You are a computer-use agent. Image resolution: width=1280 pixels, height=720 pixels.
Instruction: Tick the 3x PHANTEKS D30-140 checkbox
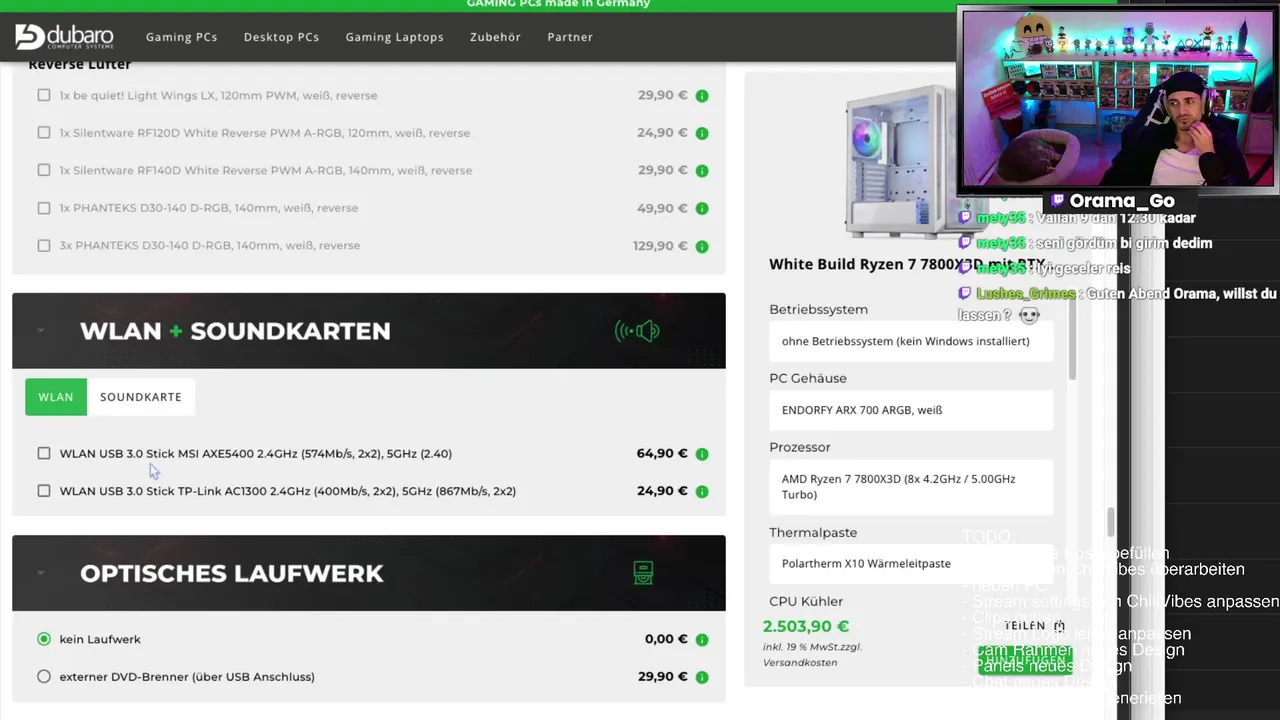coord(44,245)
